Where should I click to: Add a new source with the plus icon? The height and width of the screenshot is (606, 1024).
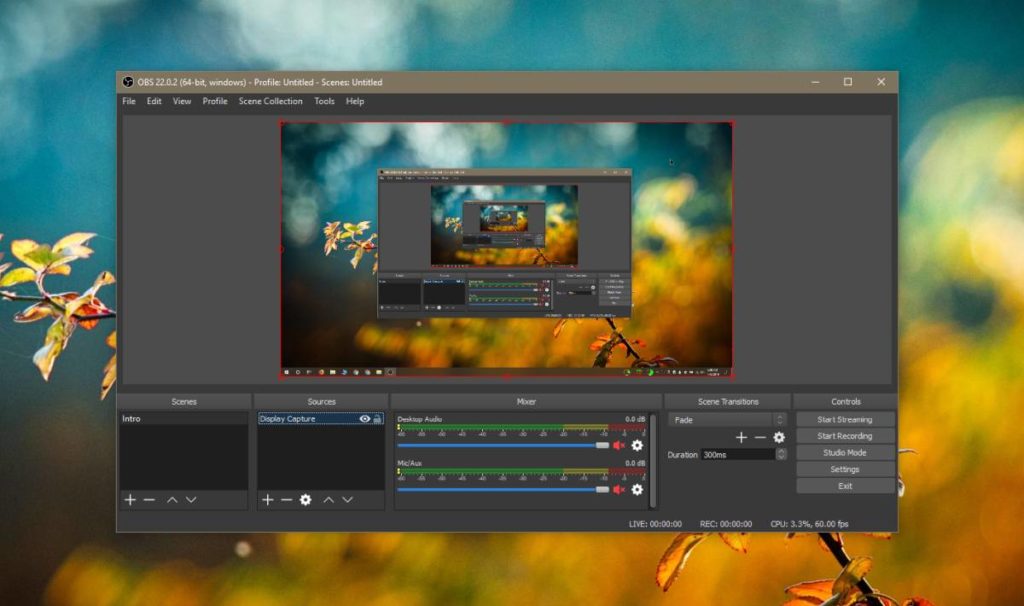click(x=268, y=499)
